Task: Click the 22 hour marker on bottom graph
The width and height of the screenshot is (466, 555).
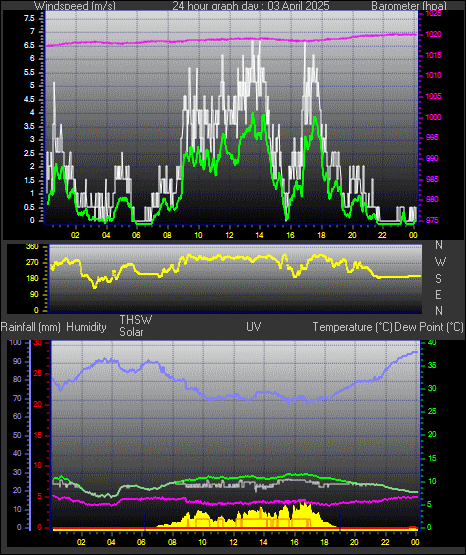Action: coord(385,542)
